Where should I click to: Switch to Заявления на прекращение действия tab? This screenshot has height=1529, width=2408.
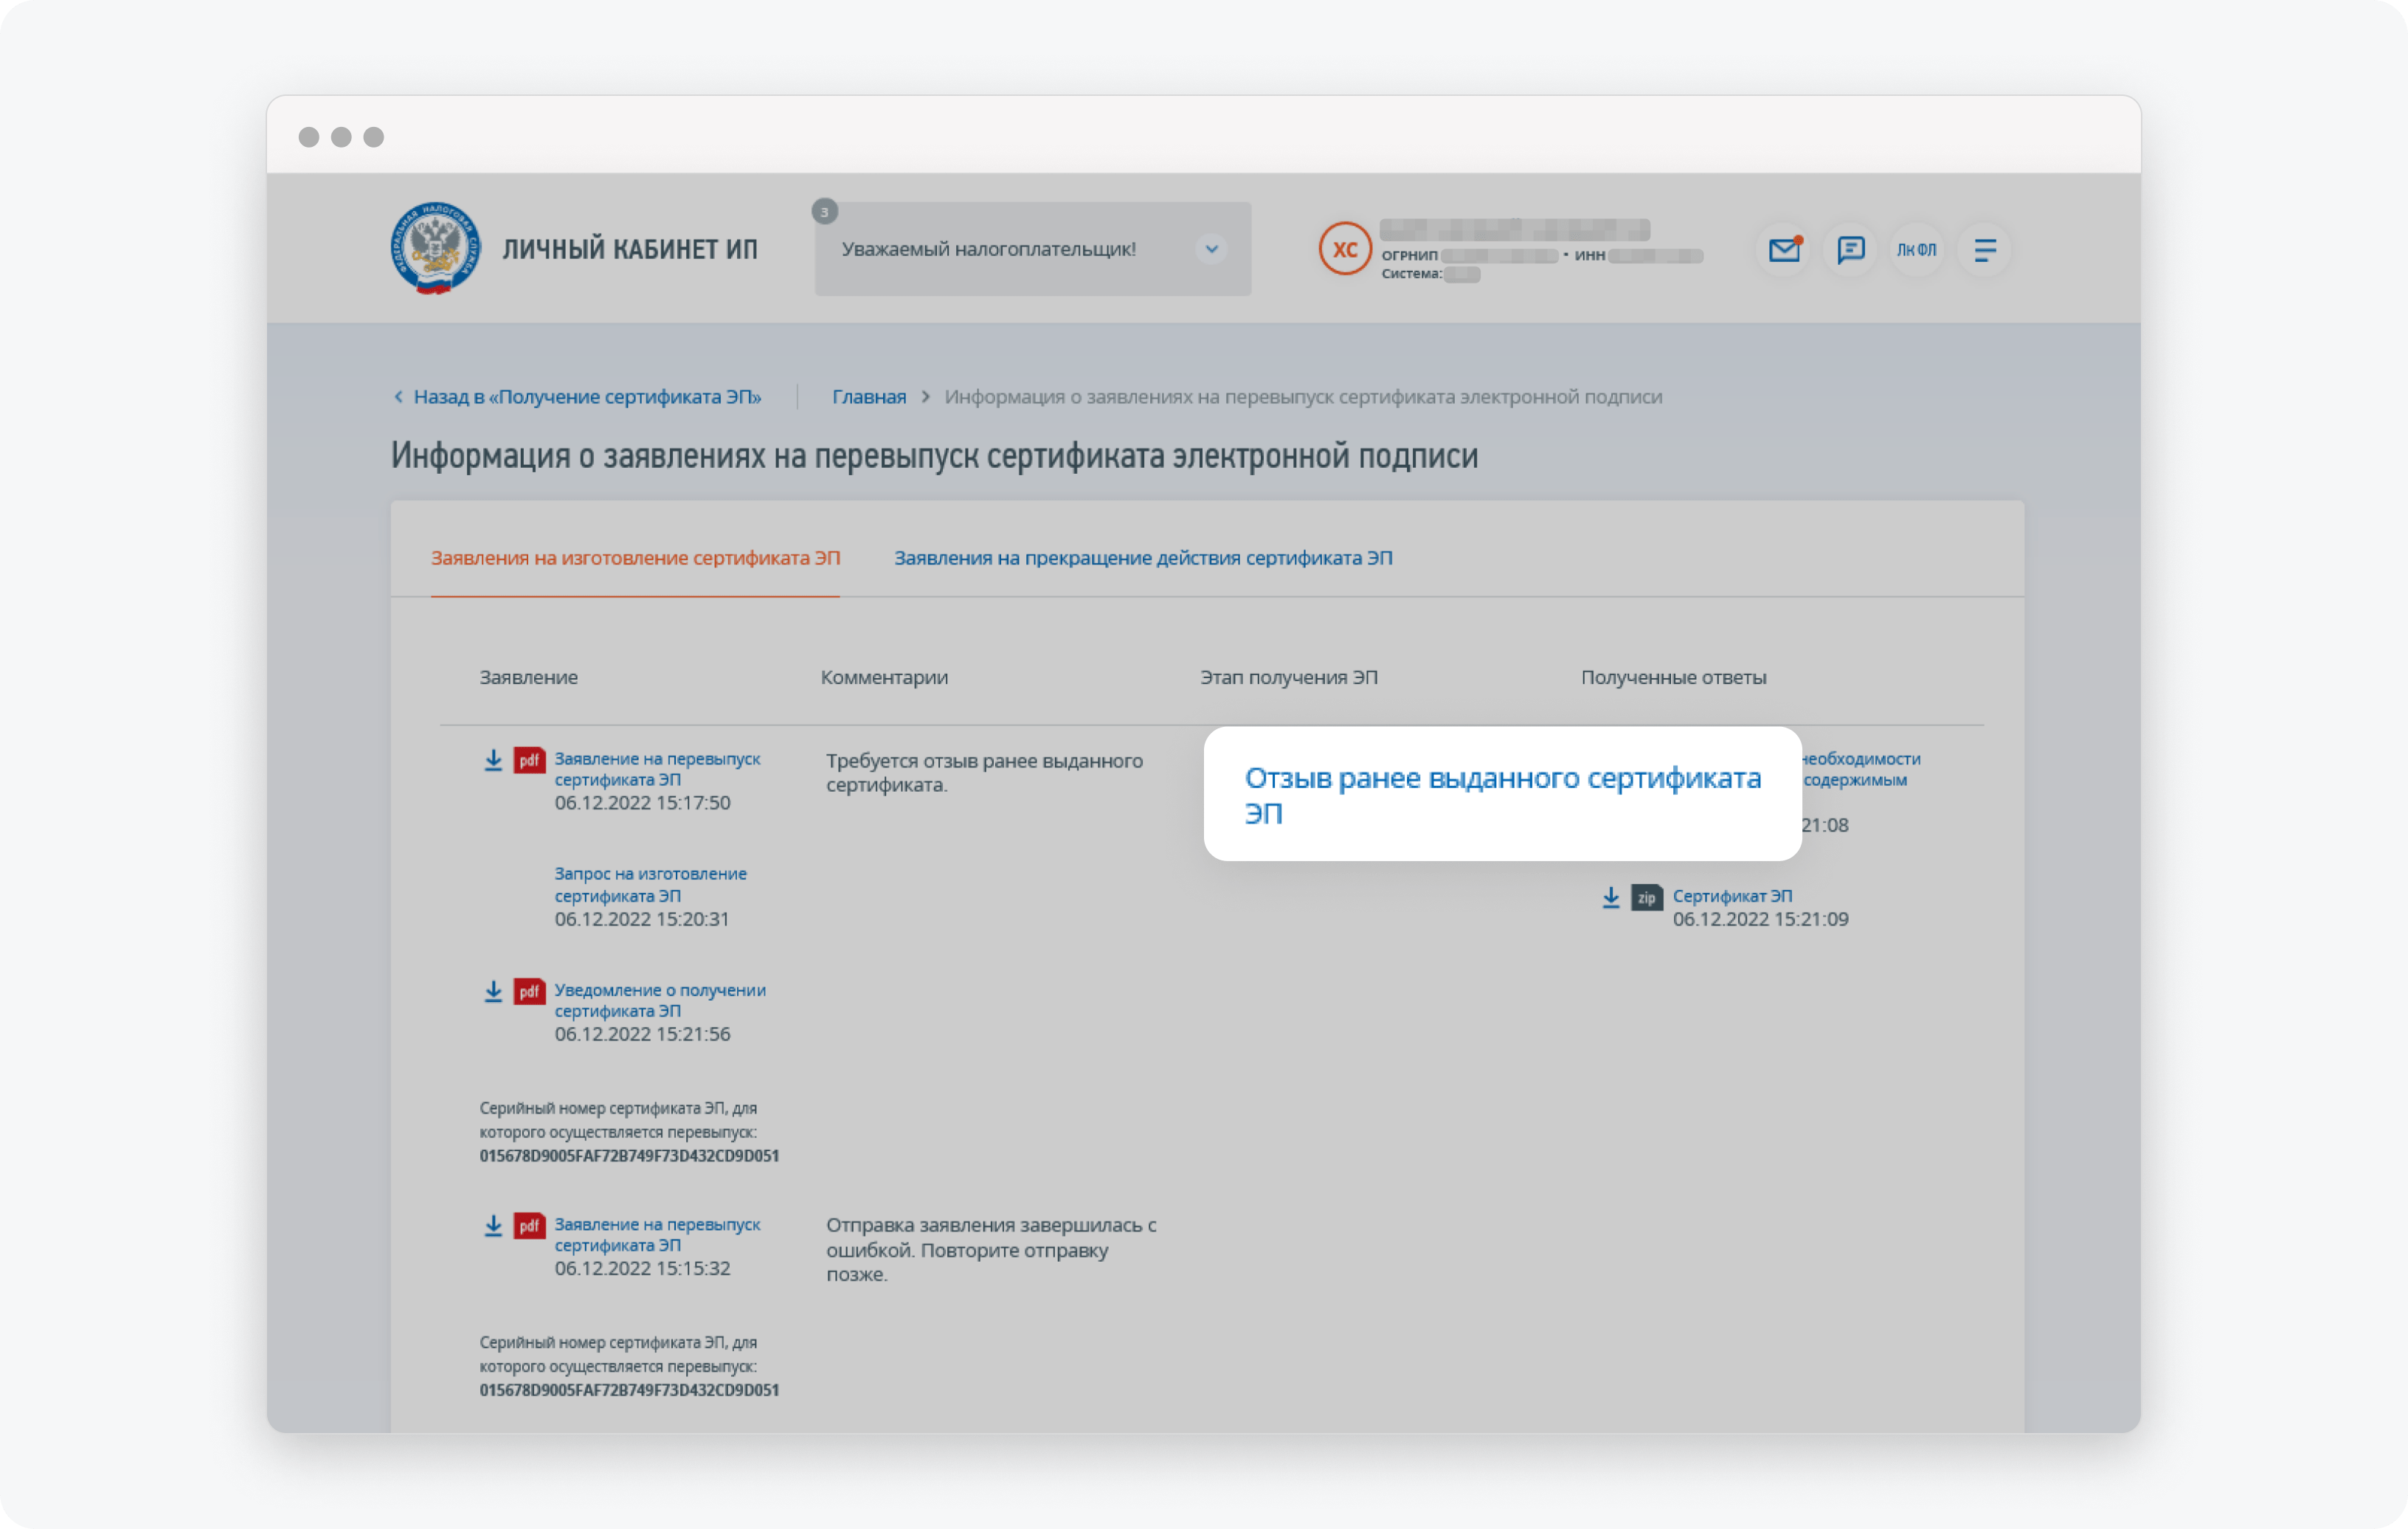point(1143,556)
